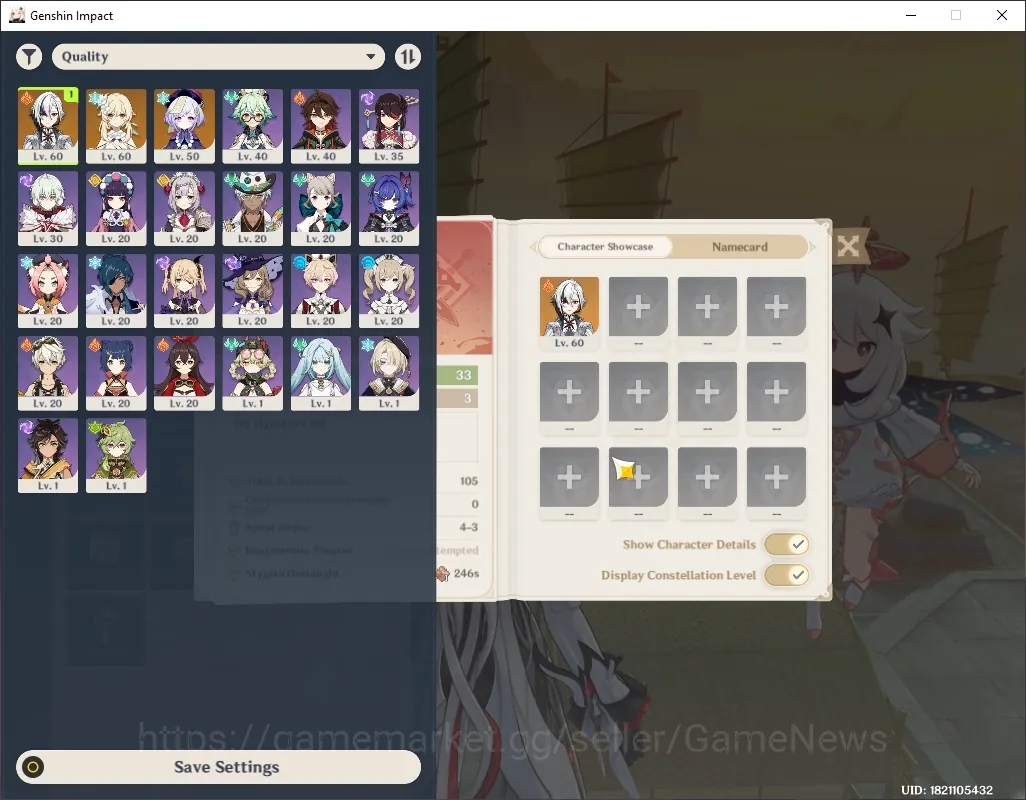
Task: Switch to the Namecard tab
Action: coord(739,247)
